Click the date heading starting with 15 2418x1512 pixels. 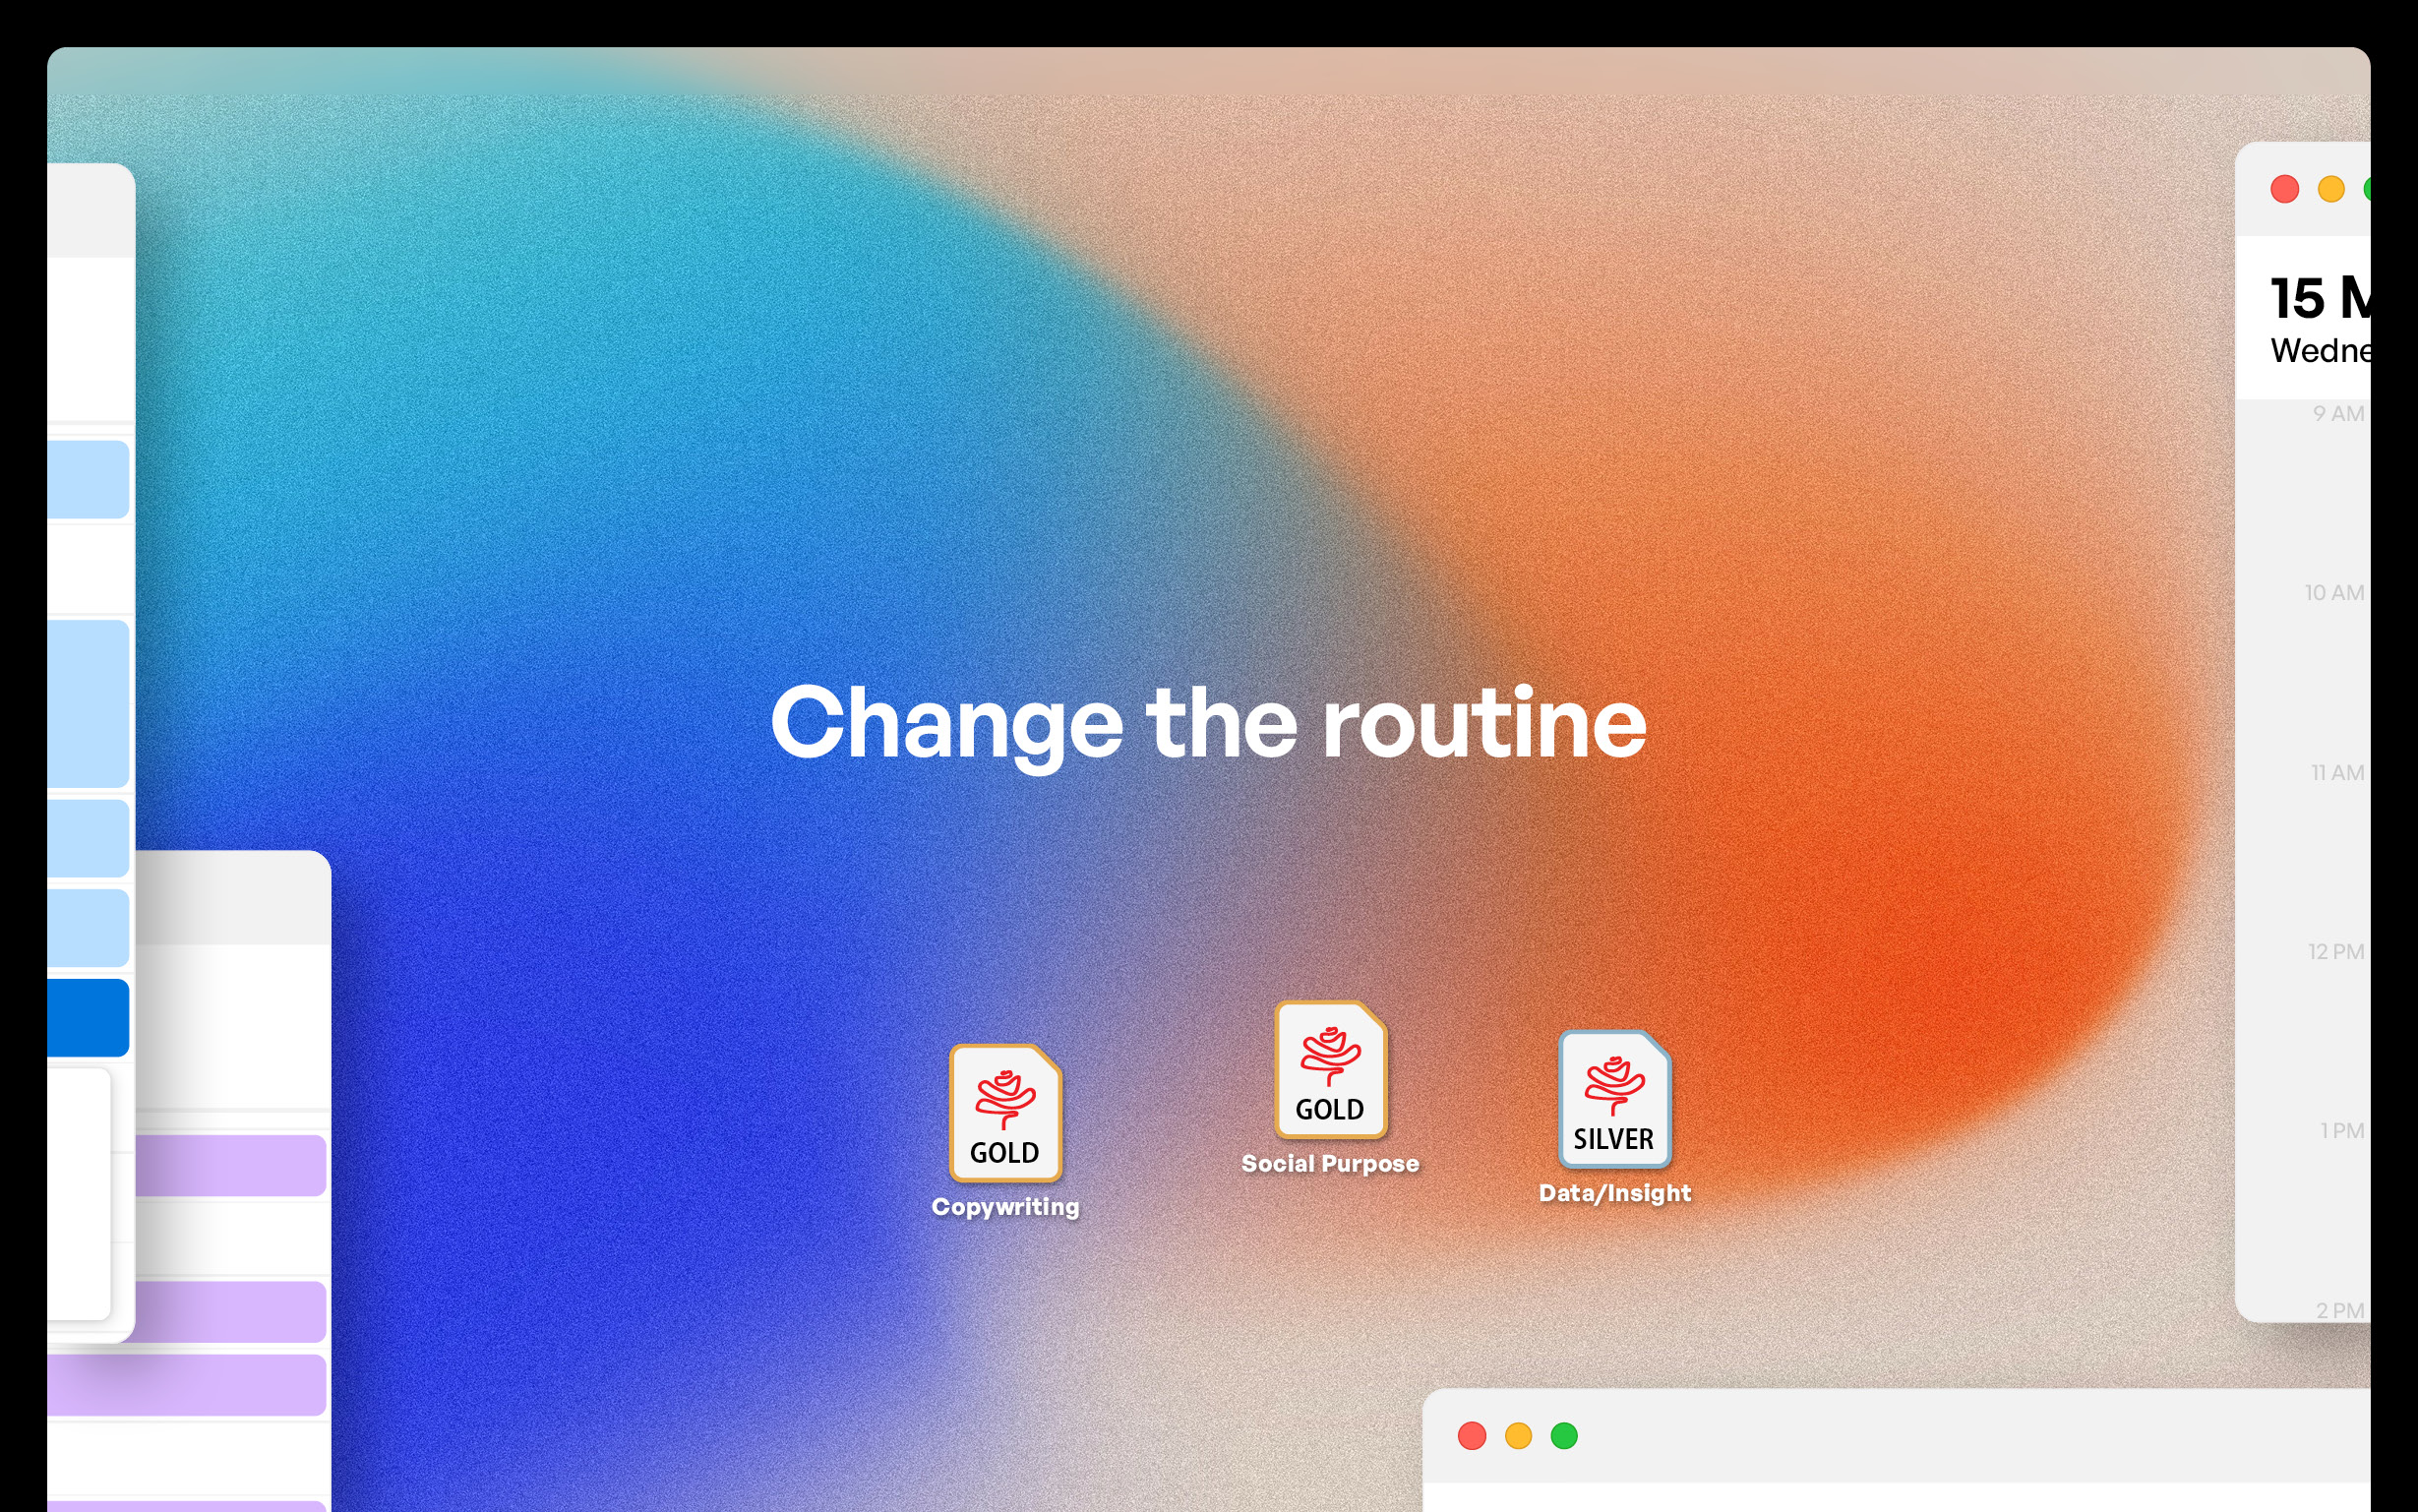click(2320, 298)
